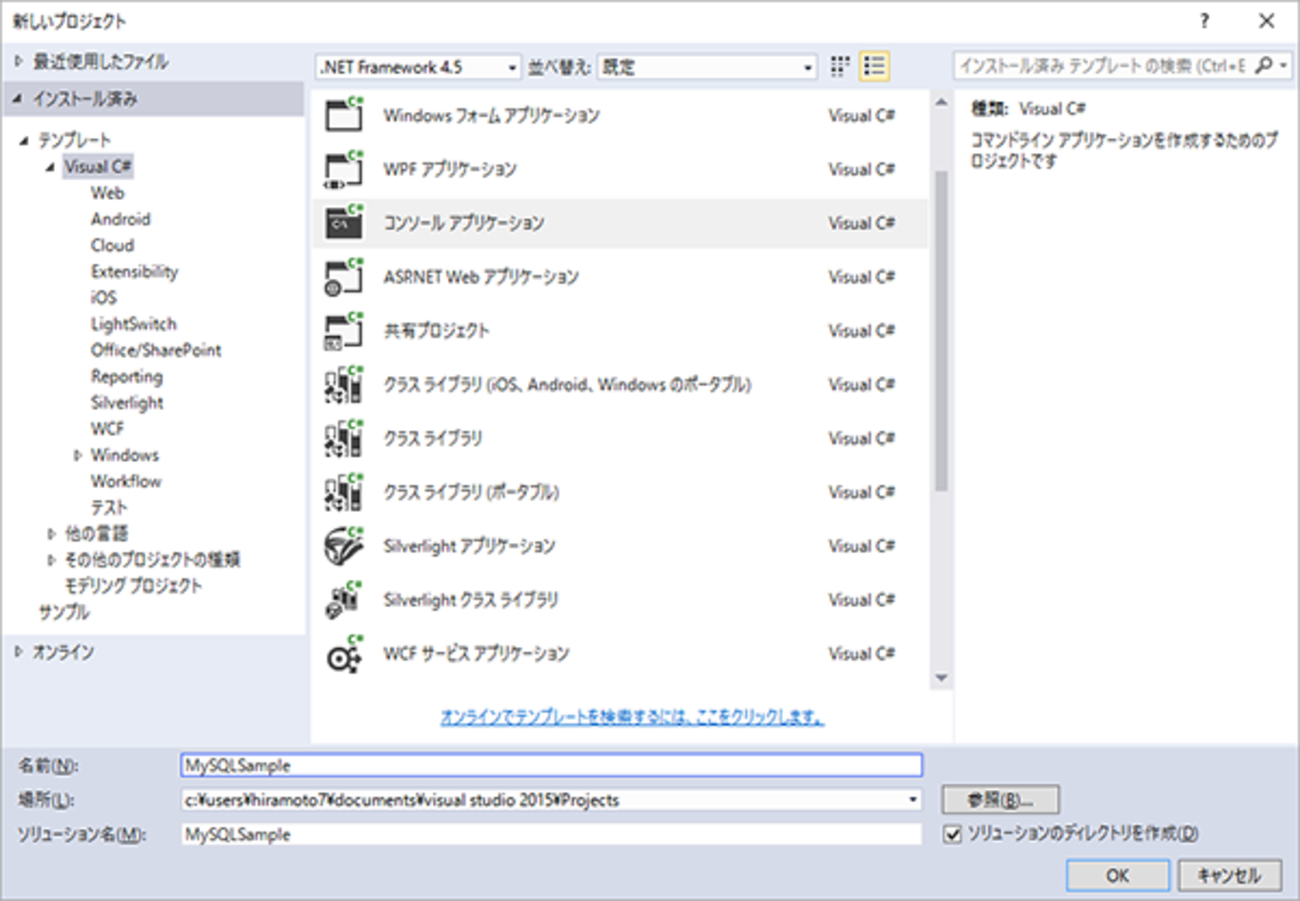Open the help question mark button
Viewport: 1300px width, 901px height.
[x=1205, y=21]
